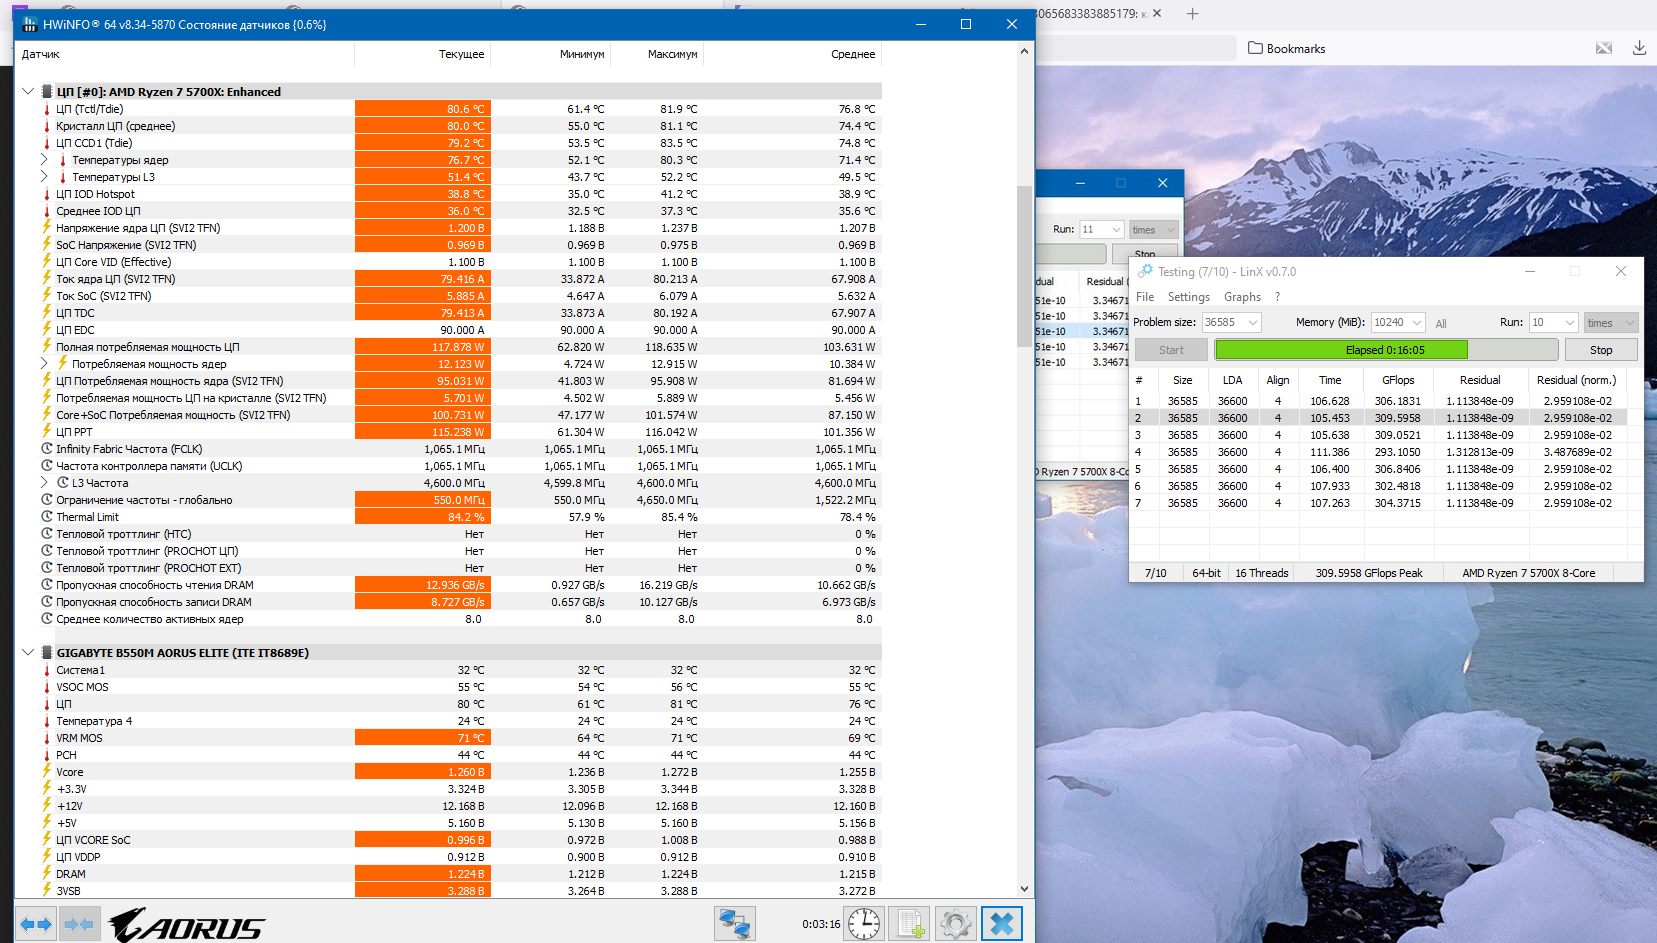The height and width of the screenshot is (943, 1657).
Task: Close sensors with the blue X toolbar icon
Action: coord(1002,924)
